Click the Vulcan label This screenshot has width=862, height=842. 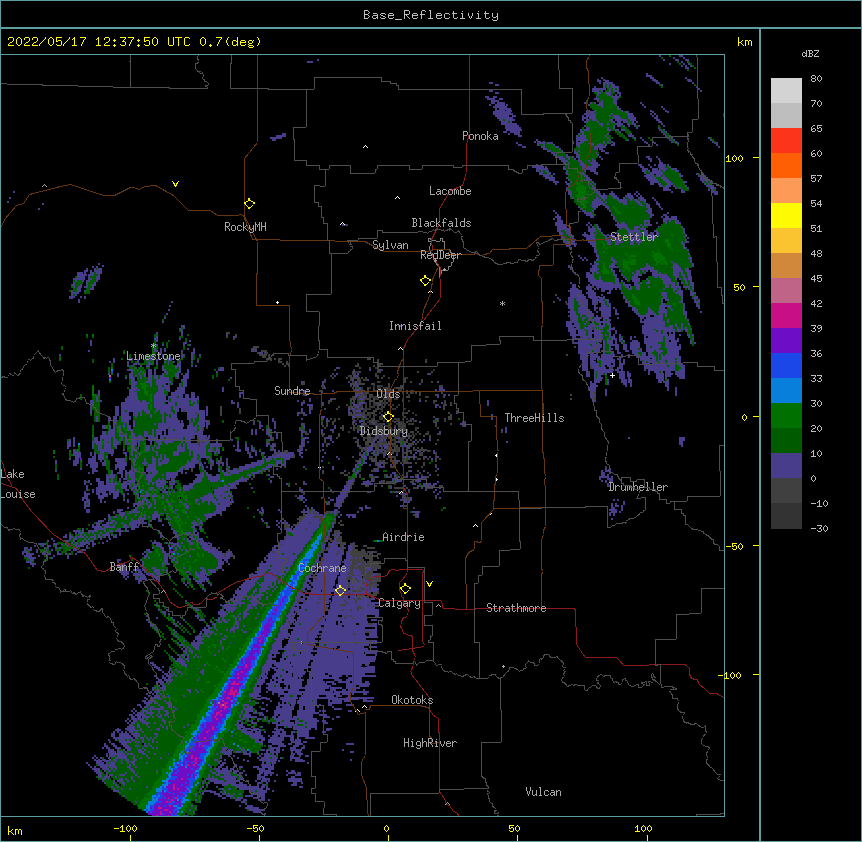(543, 792)
